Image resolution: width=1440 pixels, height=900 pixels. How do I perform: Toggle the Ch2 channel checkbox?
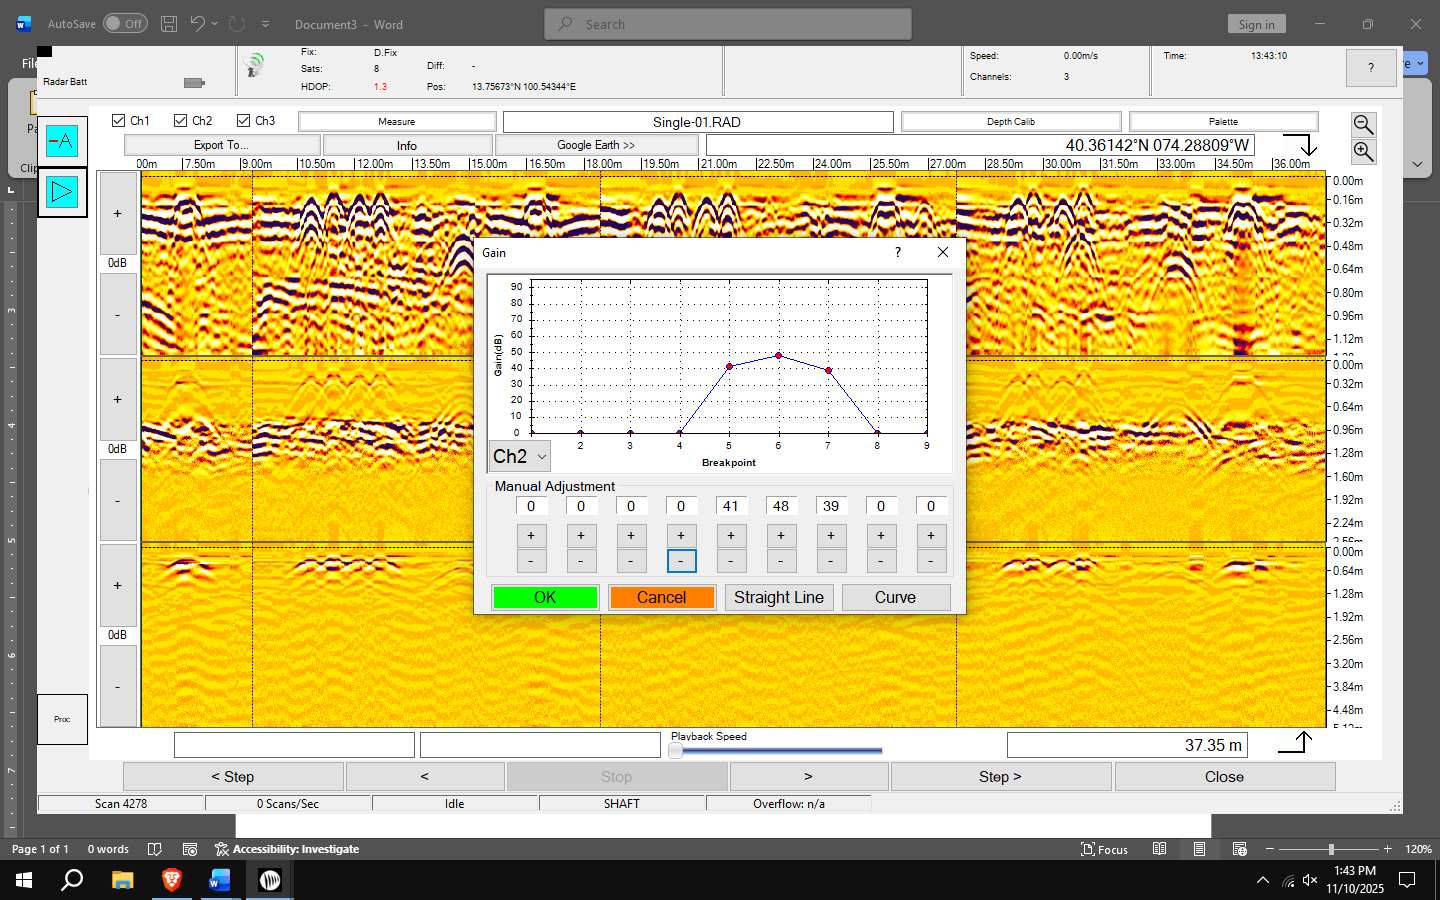tap(181, 121)
